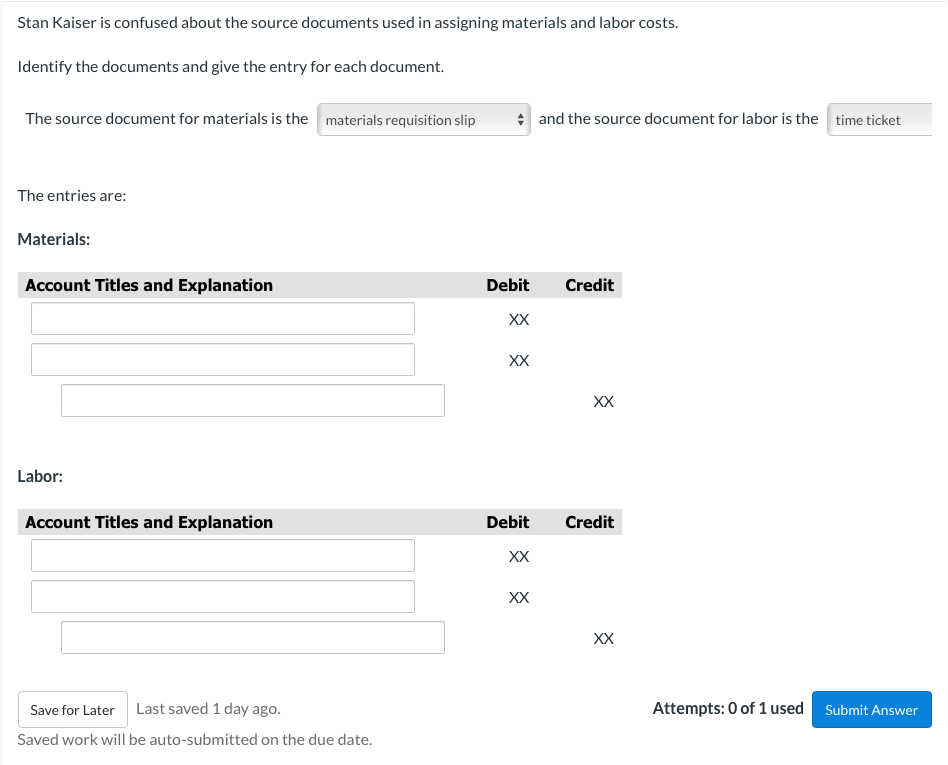The width and height of the screenshot is (948, 765).
Task: Click the Debit header in Materials table
Action: 508,285
